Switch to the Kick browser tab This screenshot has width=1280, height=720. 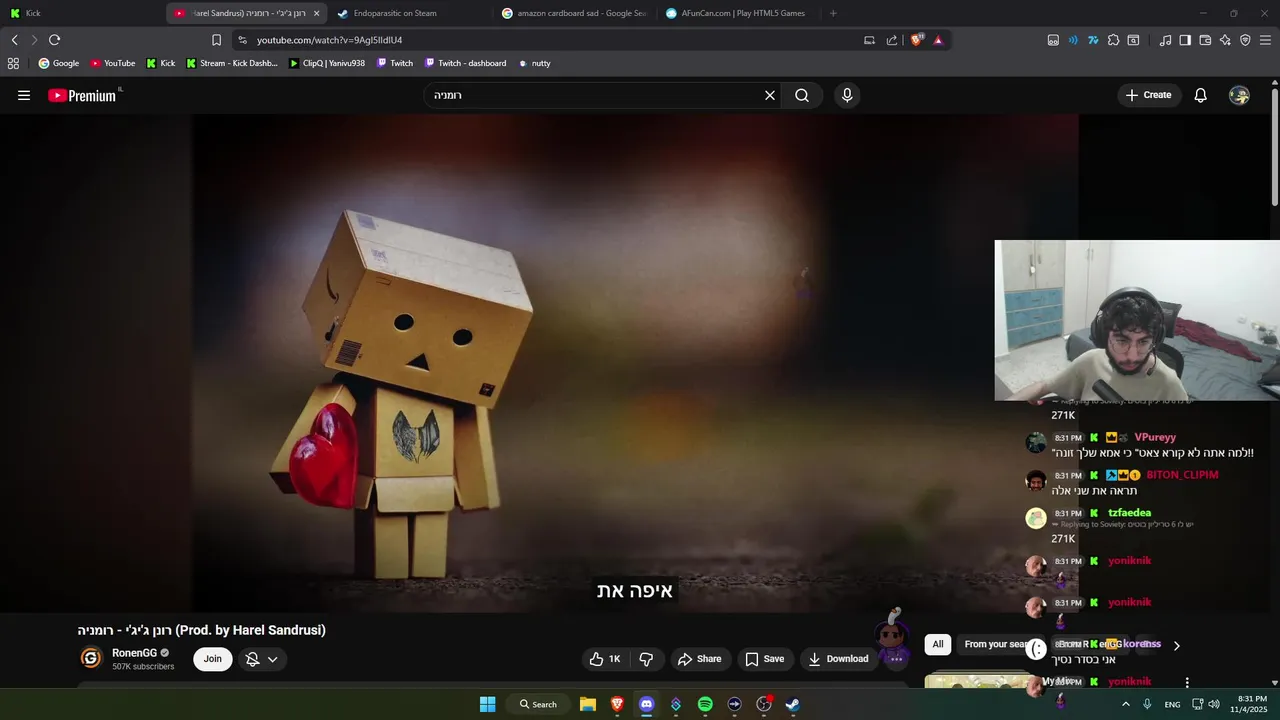pos(80,13)
